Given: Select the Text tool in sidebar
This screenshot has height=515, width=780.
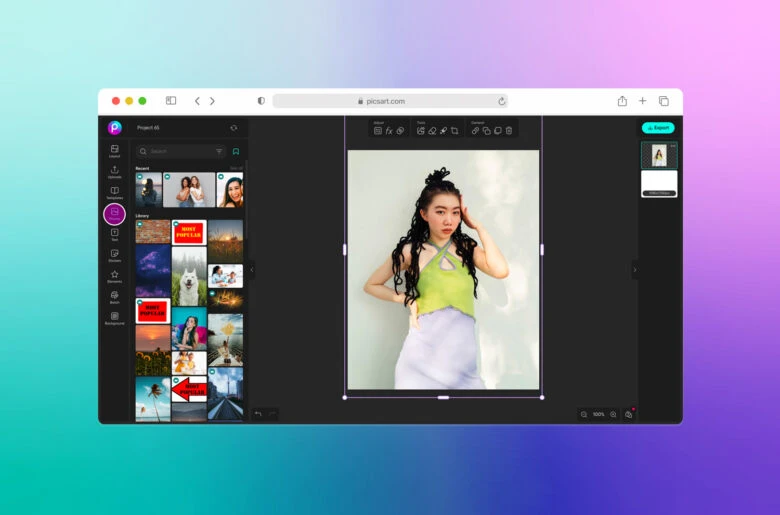Looking at the screenshot, I should (x=114, y=234).
